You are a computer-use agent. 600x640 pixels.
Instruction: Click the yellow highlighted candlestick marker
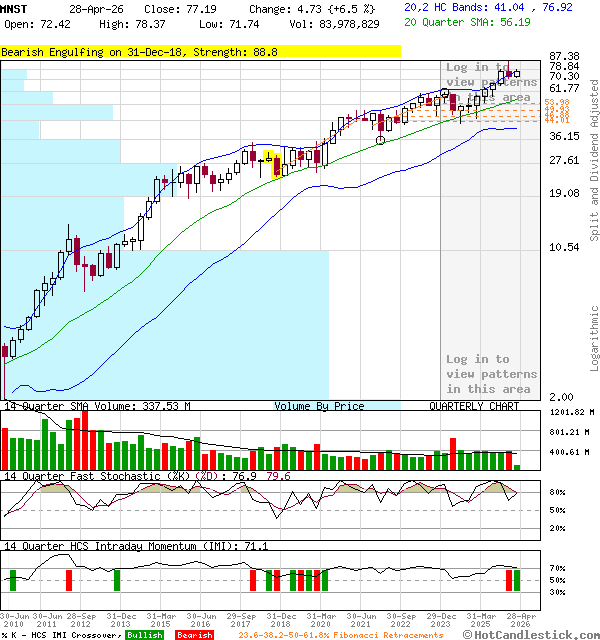[x=268, y=157]
